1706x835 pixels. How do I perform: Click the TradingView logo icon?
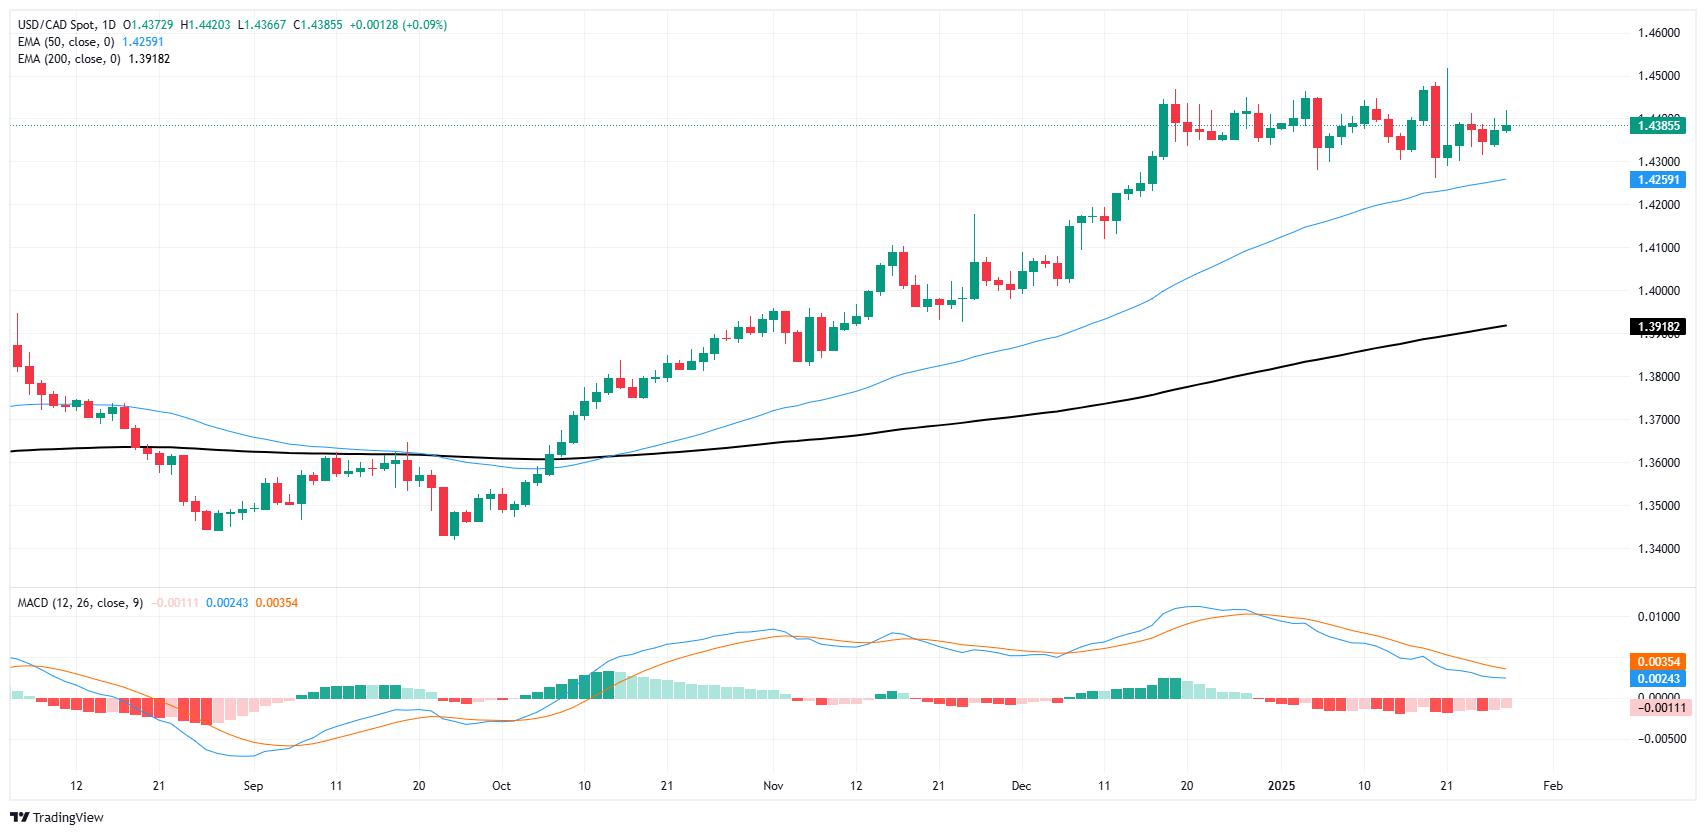click(x=20, y=817)
